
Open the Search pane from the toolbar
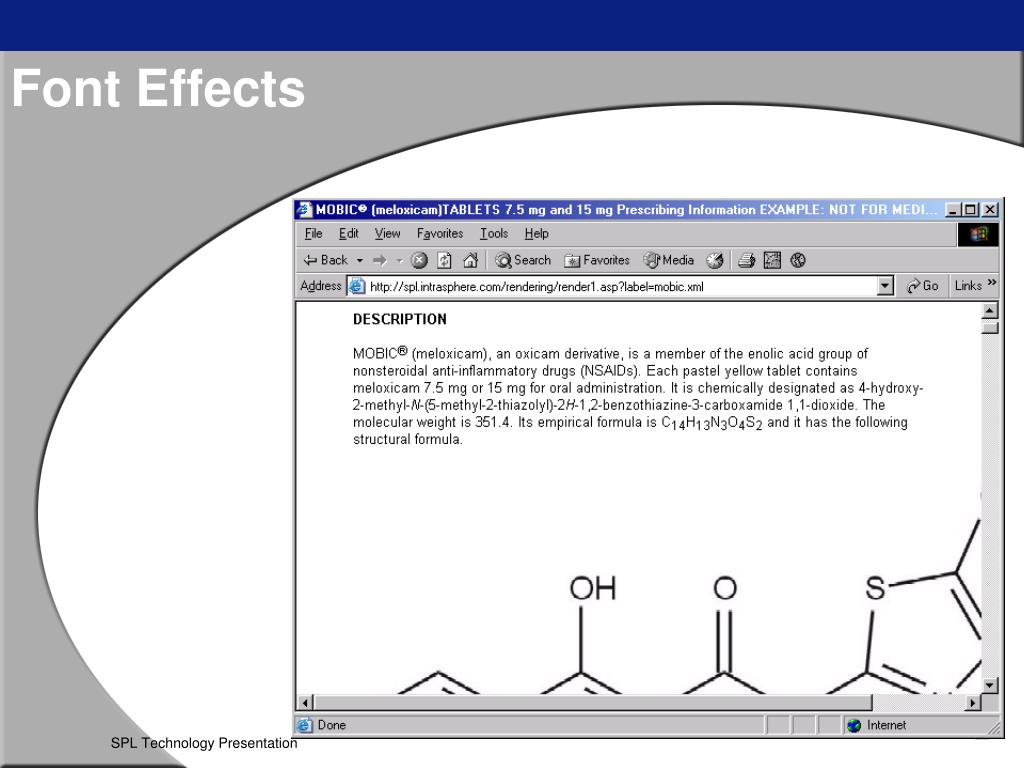(523, 261)
